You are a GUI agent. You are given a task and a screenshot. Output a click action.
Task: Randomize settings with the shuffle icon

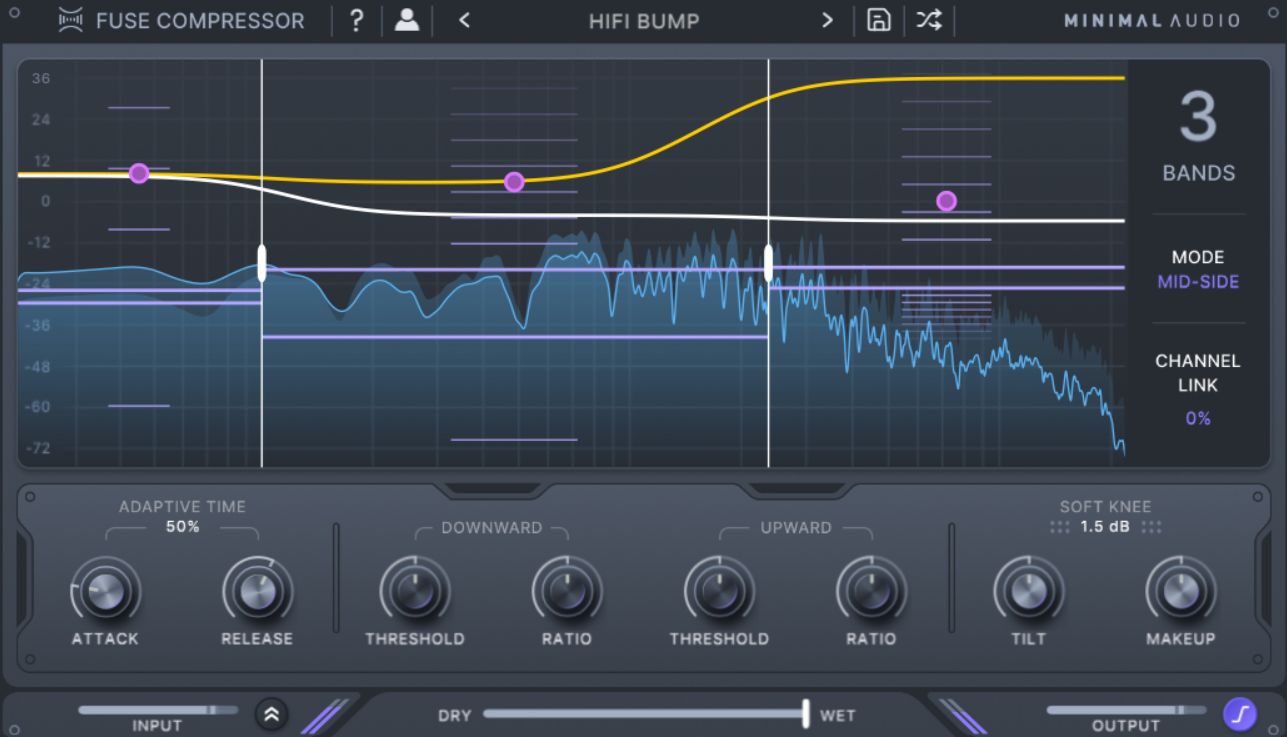point(929,20)
